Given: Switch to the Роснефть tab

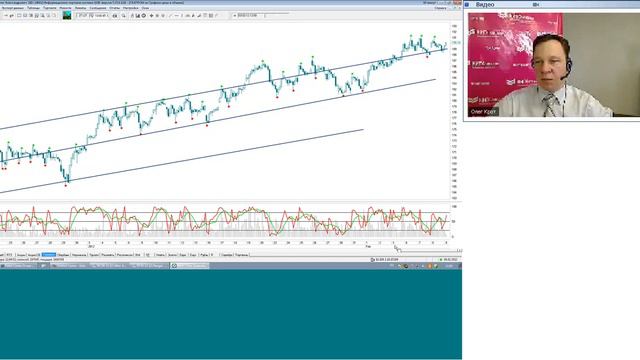Looking at the screenshot, I should 108,255.
